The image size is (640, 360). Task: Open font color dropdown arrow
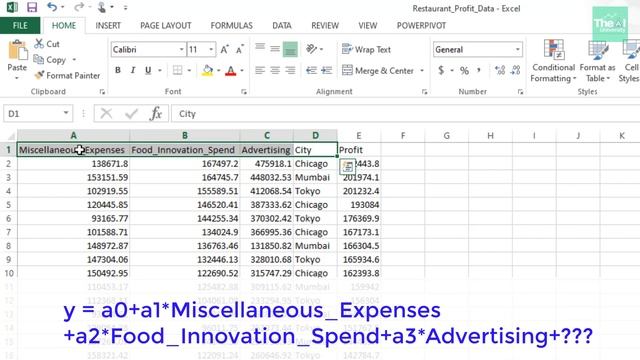click(242, 71)
